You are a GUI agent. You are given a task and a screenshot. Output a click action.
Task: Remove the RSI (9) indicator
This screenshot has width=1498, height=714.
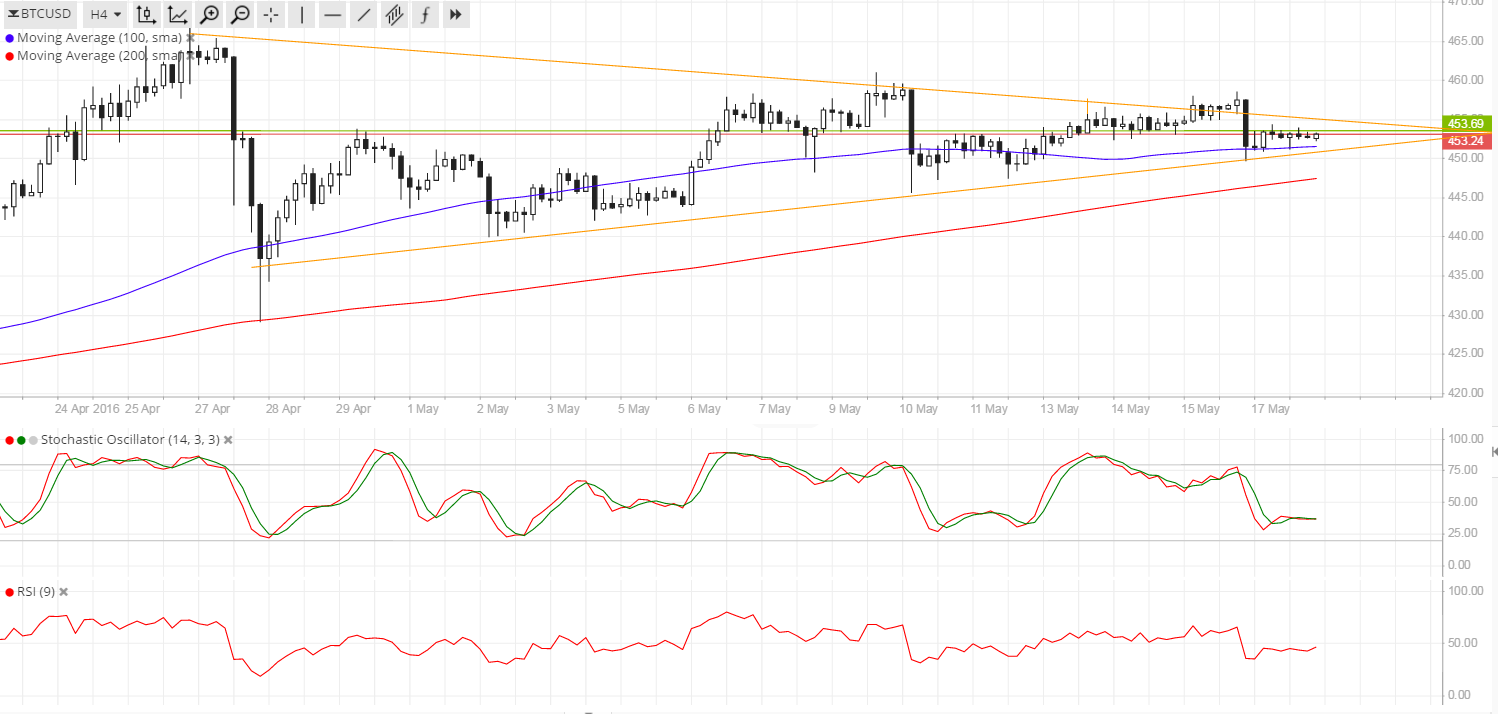click(x=63, y=592)
